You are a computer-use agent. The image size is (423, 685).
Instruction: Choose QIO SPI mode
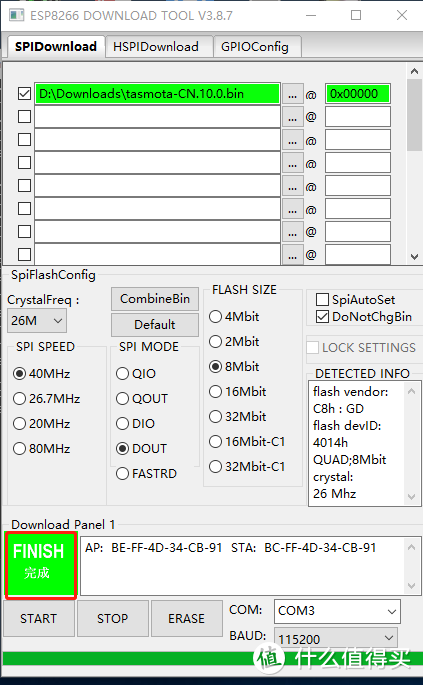click(x=136, y=374)
